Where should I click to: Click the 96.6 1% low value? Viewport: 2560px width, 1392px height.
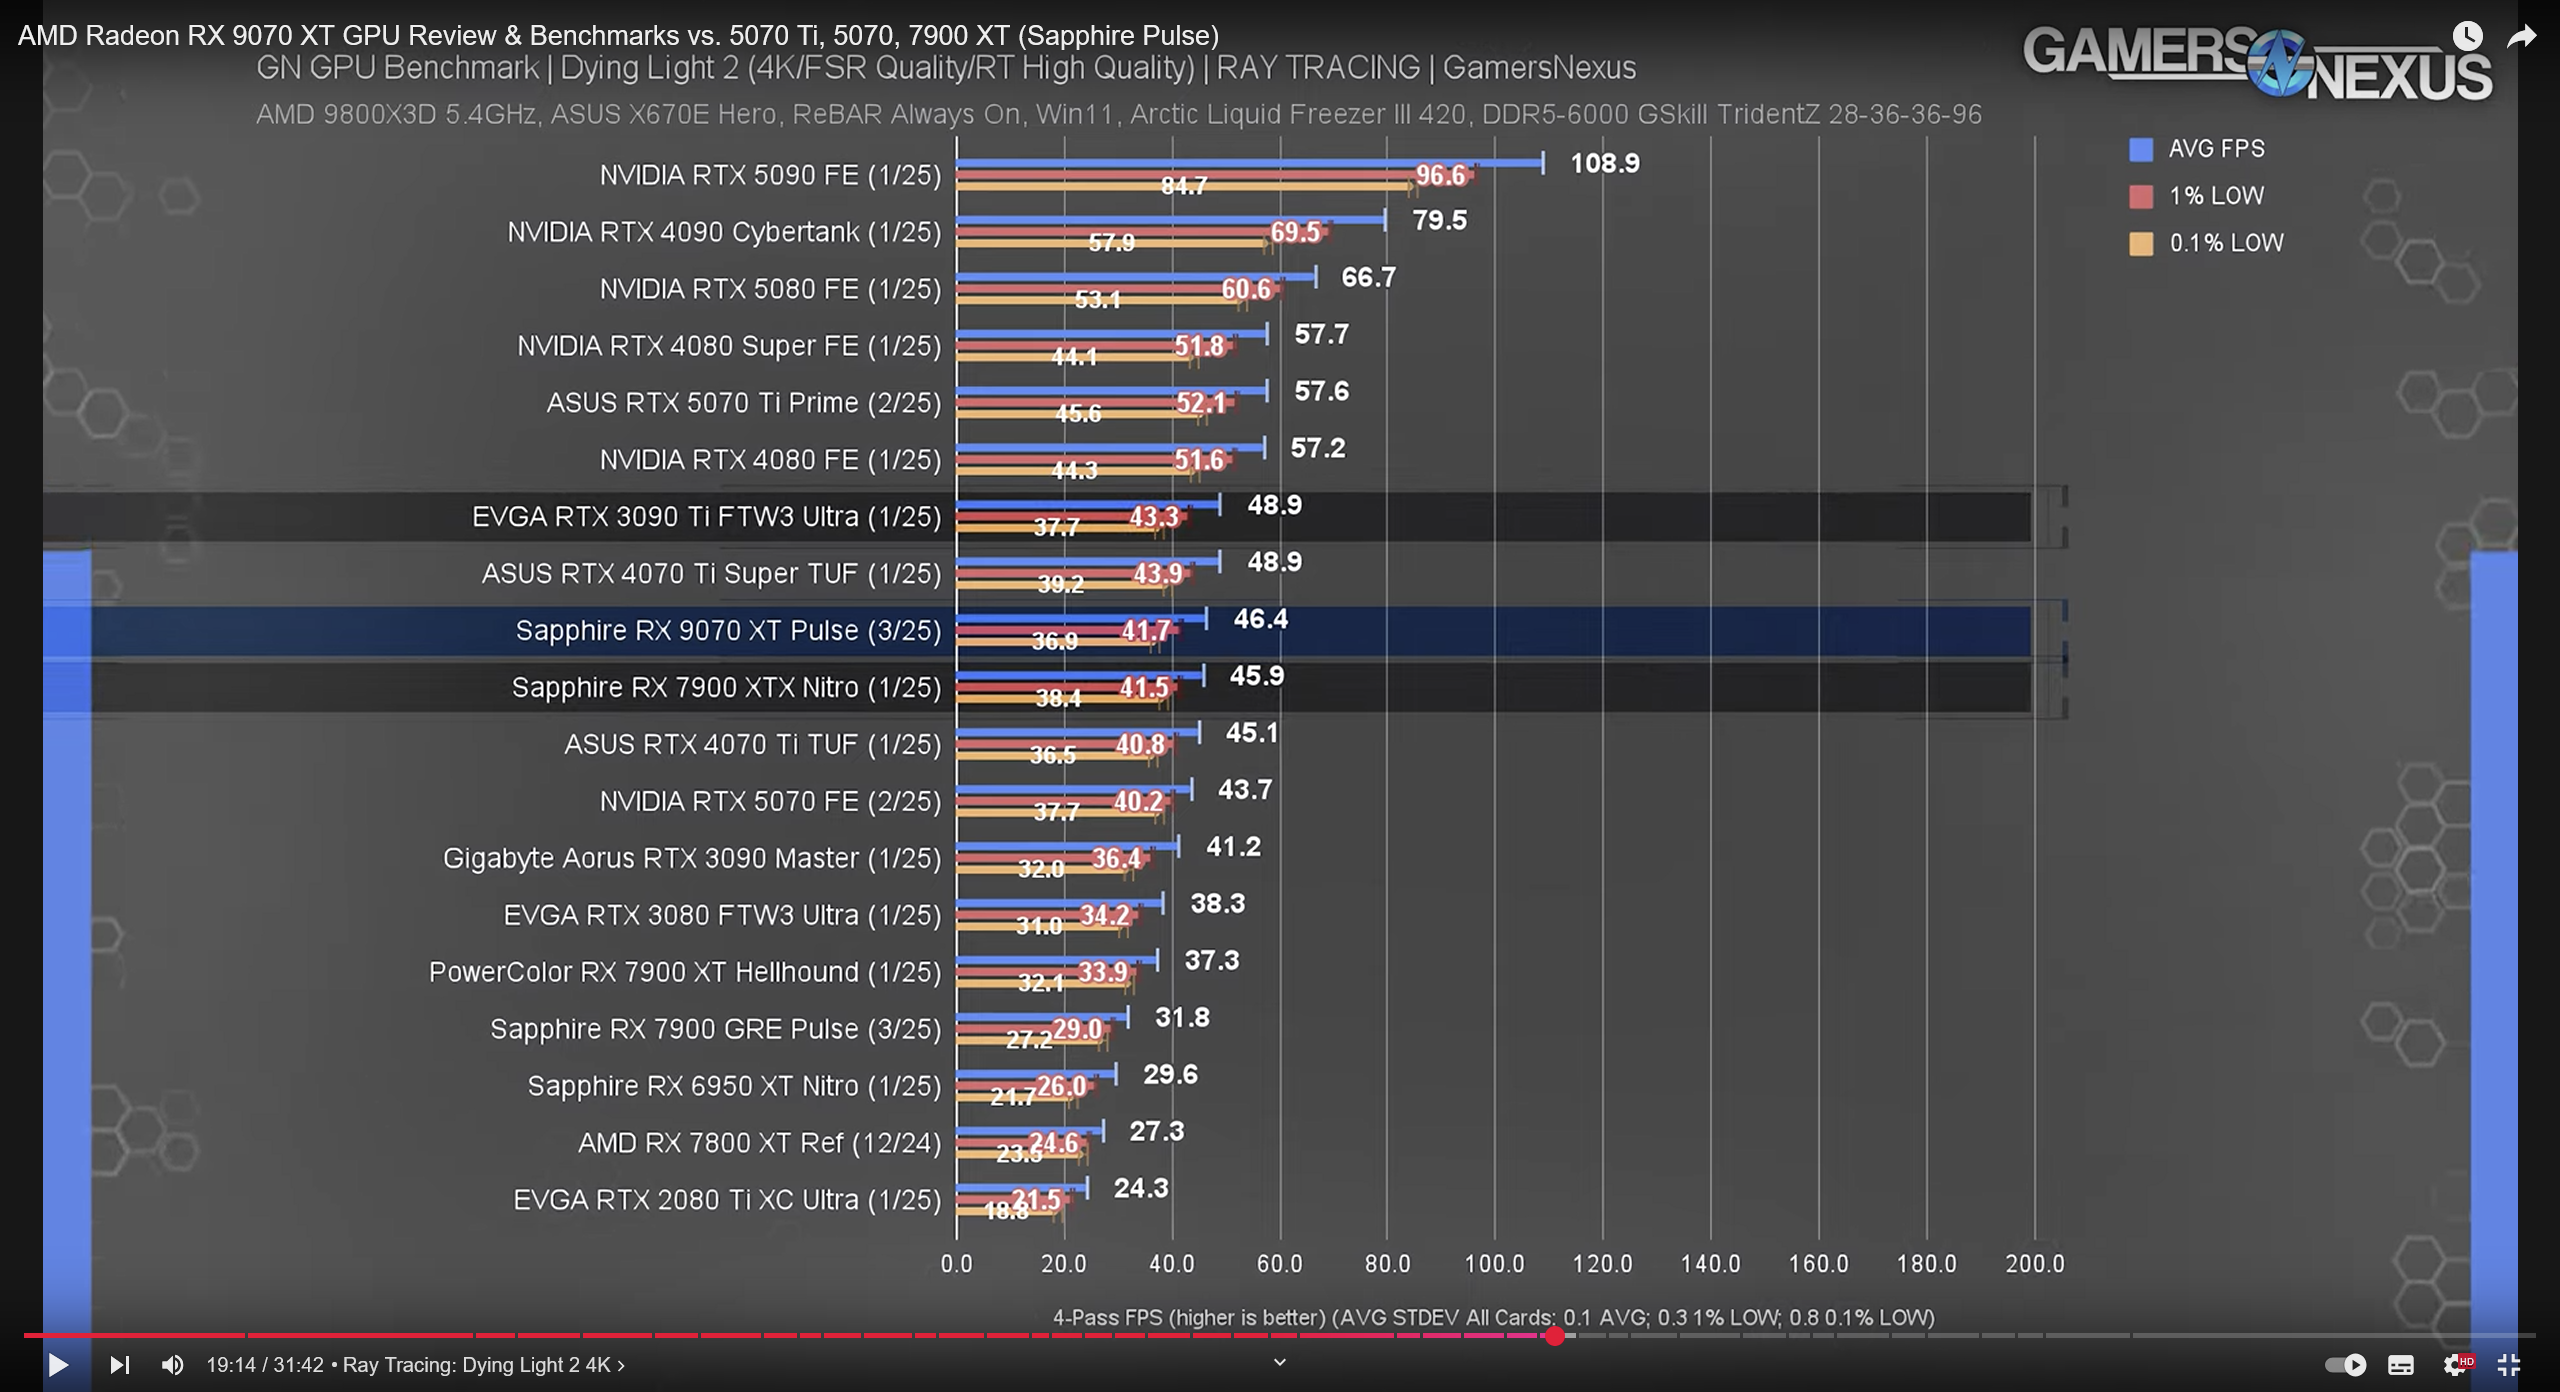coord(1440,176)
